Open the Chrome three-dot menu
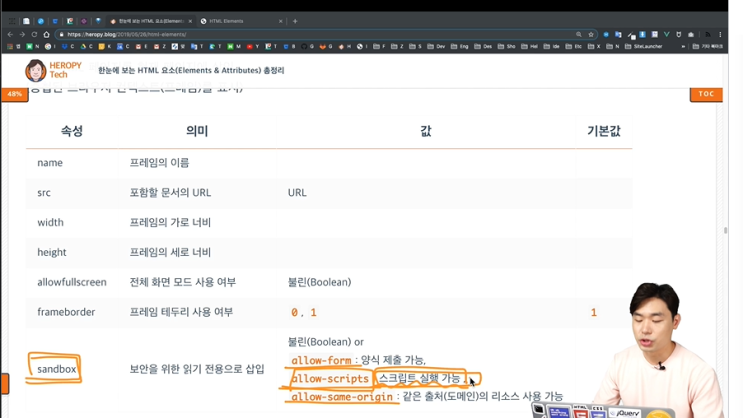This screenshot has height=418, width=743. (x=720, y=34)
